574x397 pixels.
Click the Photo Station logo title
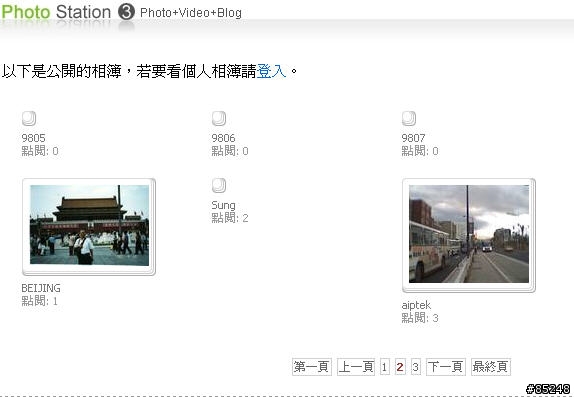[56, 12]
